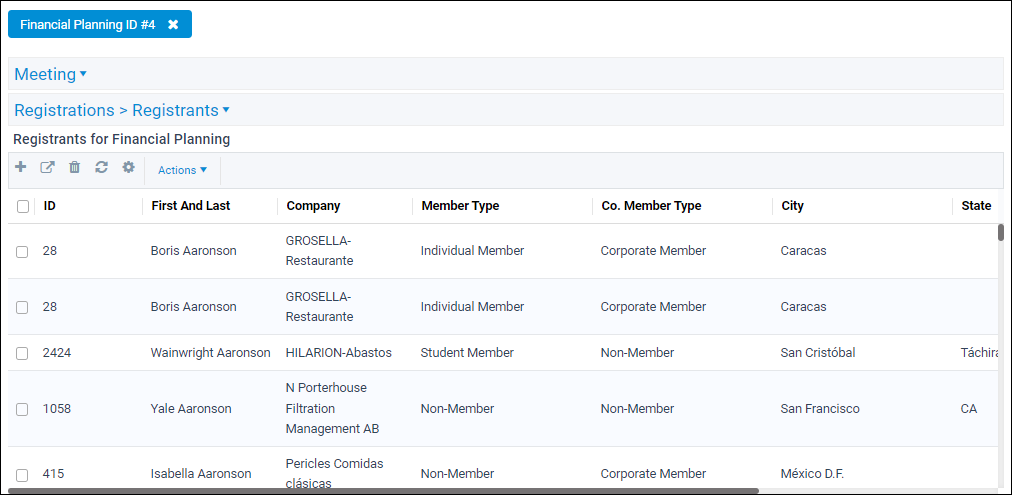Check the Isabella Aaronson row checkbox
Screen dimensions: 1012x495
click(x=23, y=475)
